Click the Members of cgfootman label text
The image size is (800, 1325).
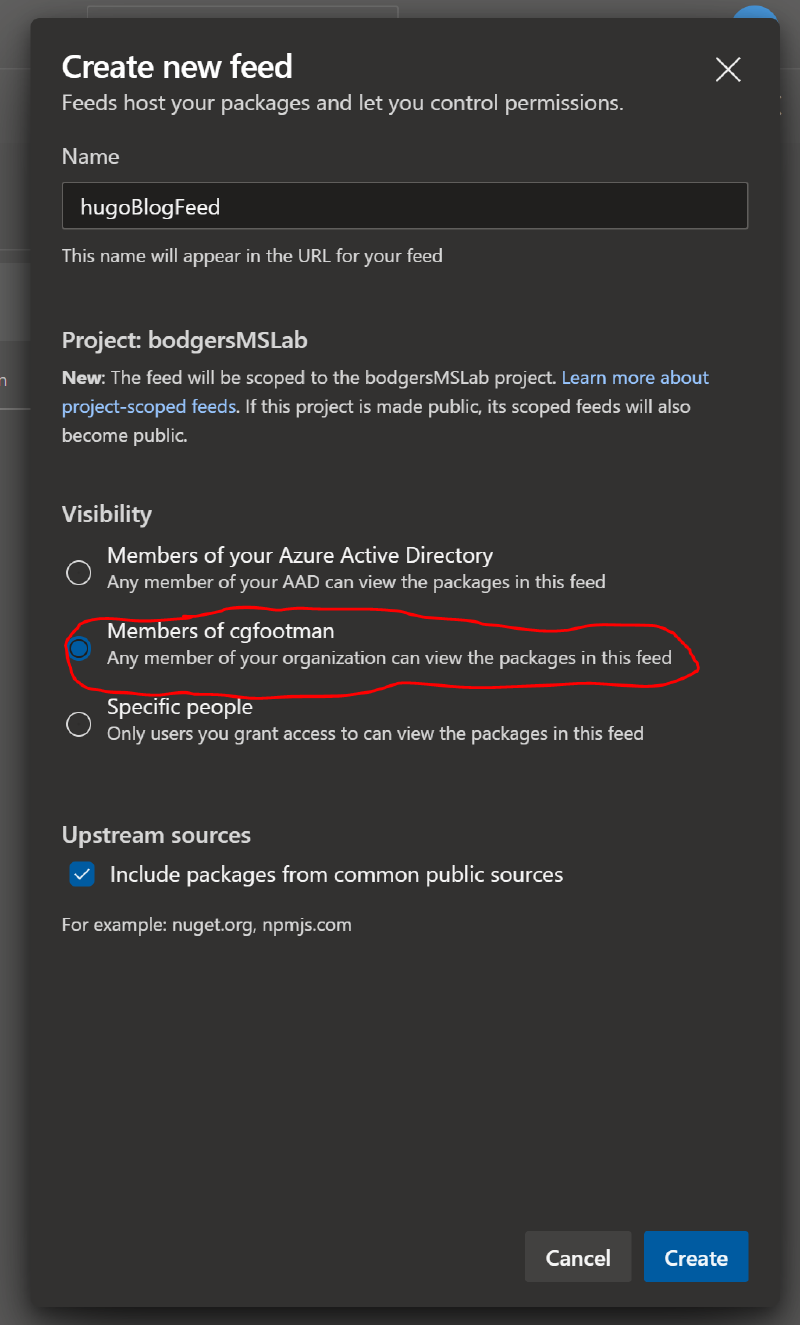(221, 631)
